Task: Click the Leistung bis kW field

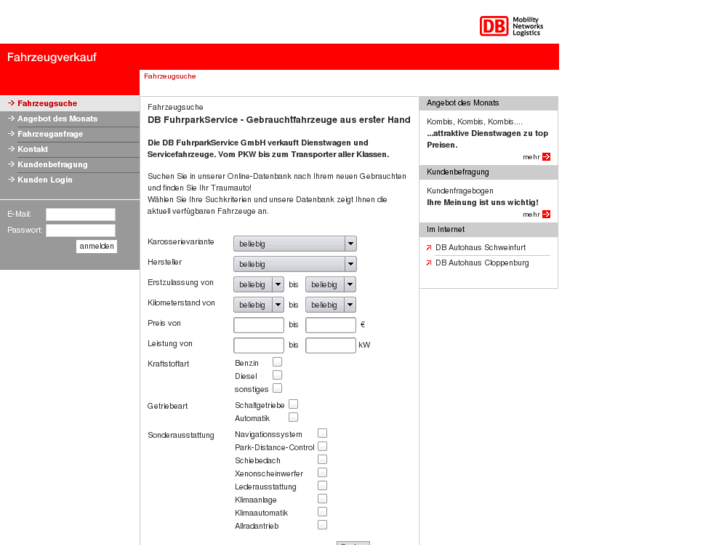Action: tap(331, 345)
